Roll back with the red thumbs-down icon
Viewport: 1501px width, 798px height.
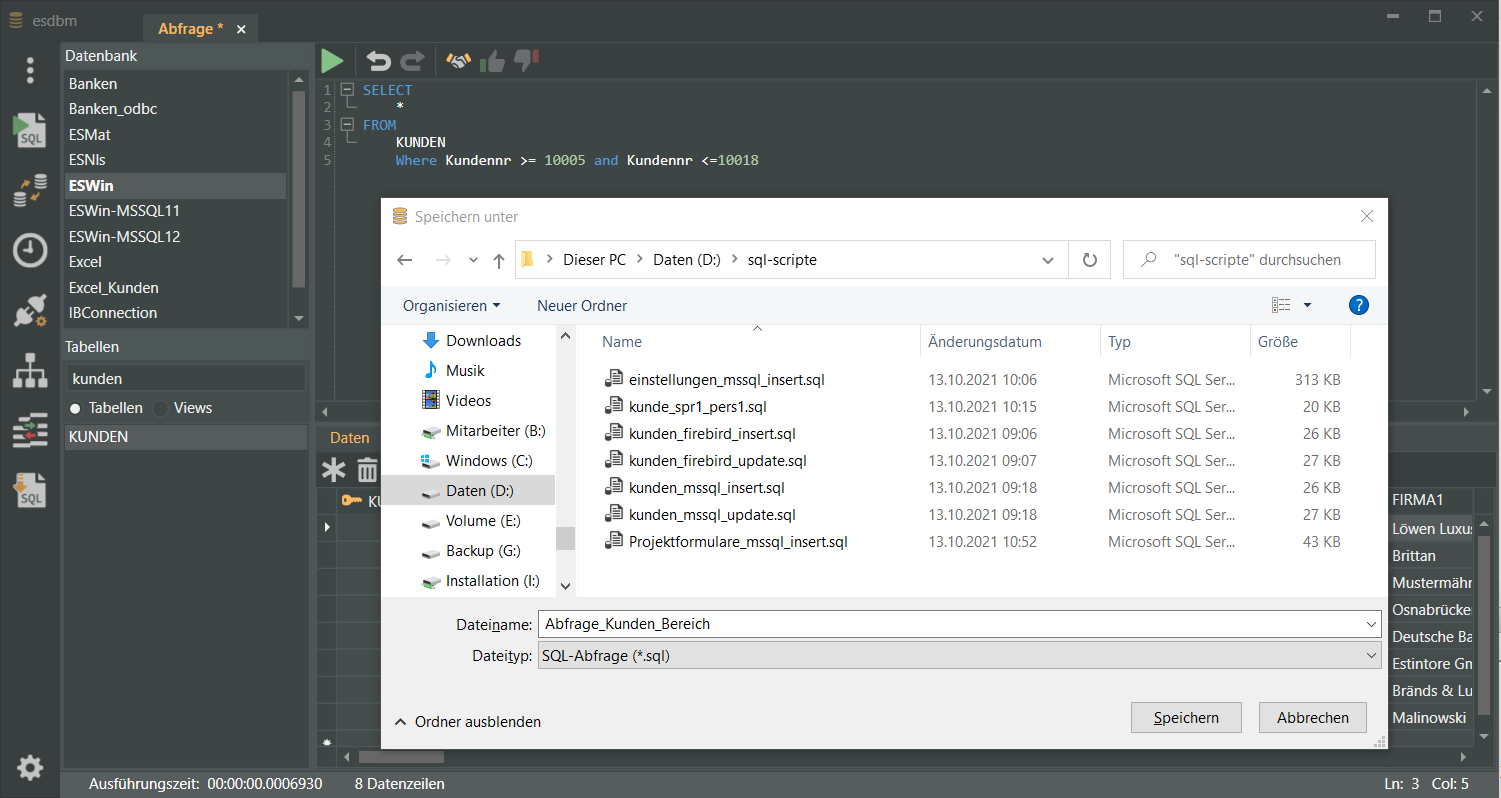tap(526, 61)
